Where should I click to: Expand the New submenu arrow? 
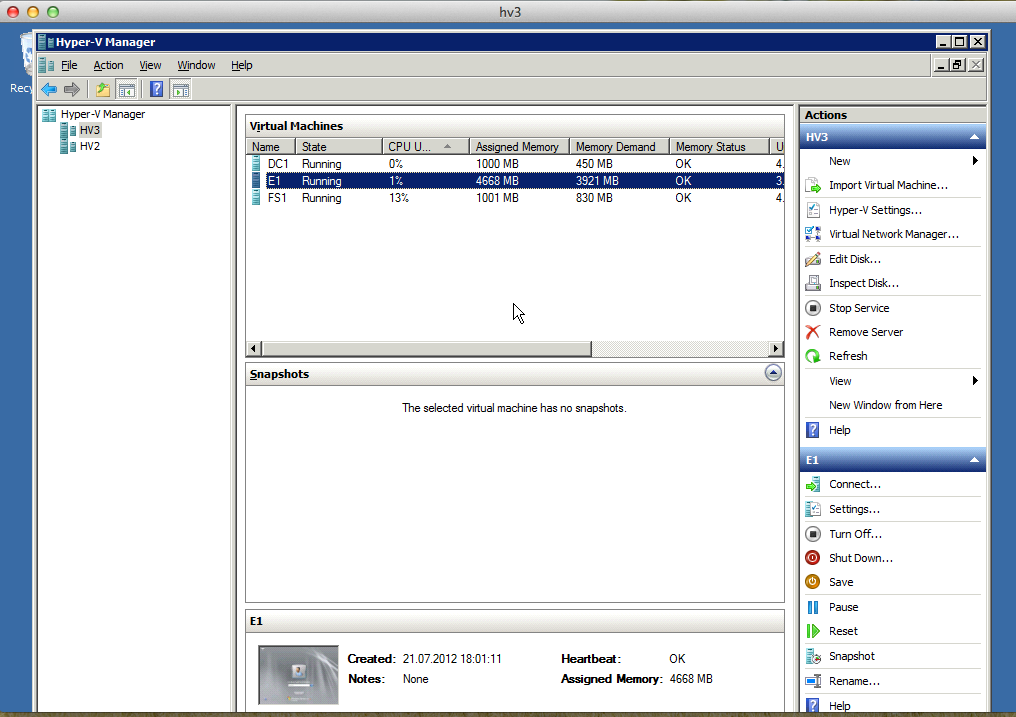[x=975, y=161]
